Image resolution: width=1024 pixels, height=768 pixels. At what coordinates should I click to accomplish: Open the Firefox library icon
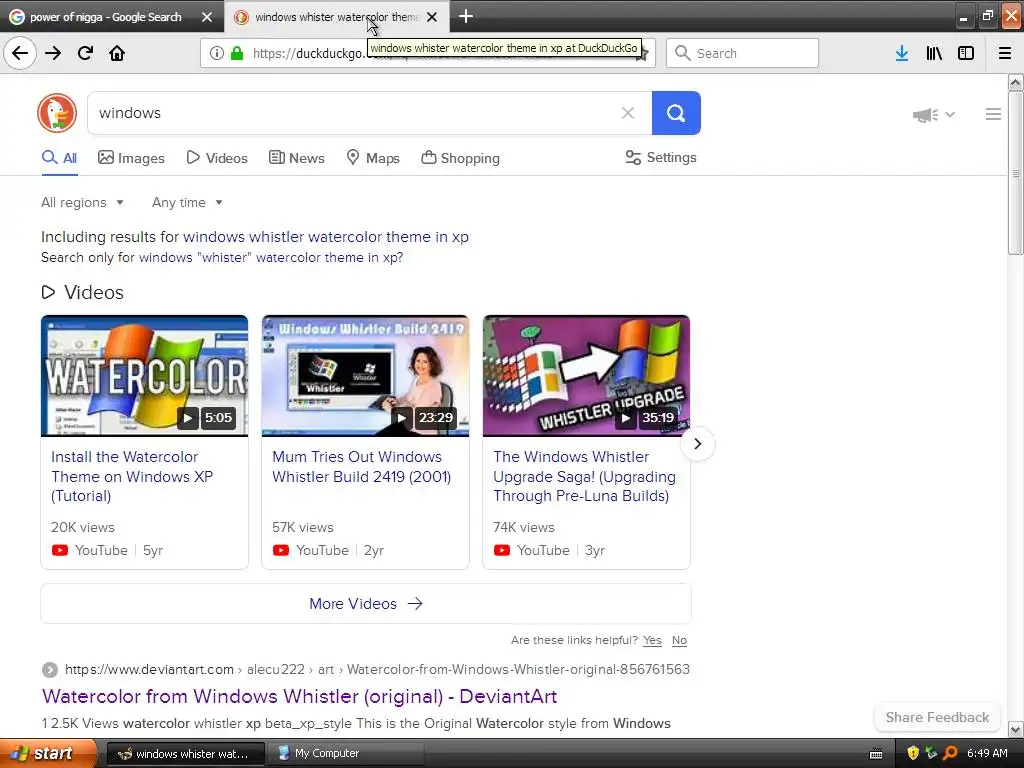934,53
